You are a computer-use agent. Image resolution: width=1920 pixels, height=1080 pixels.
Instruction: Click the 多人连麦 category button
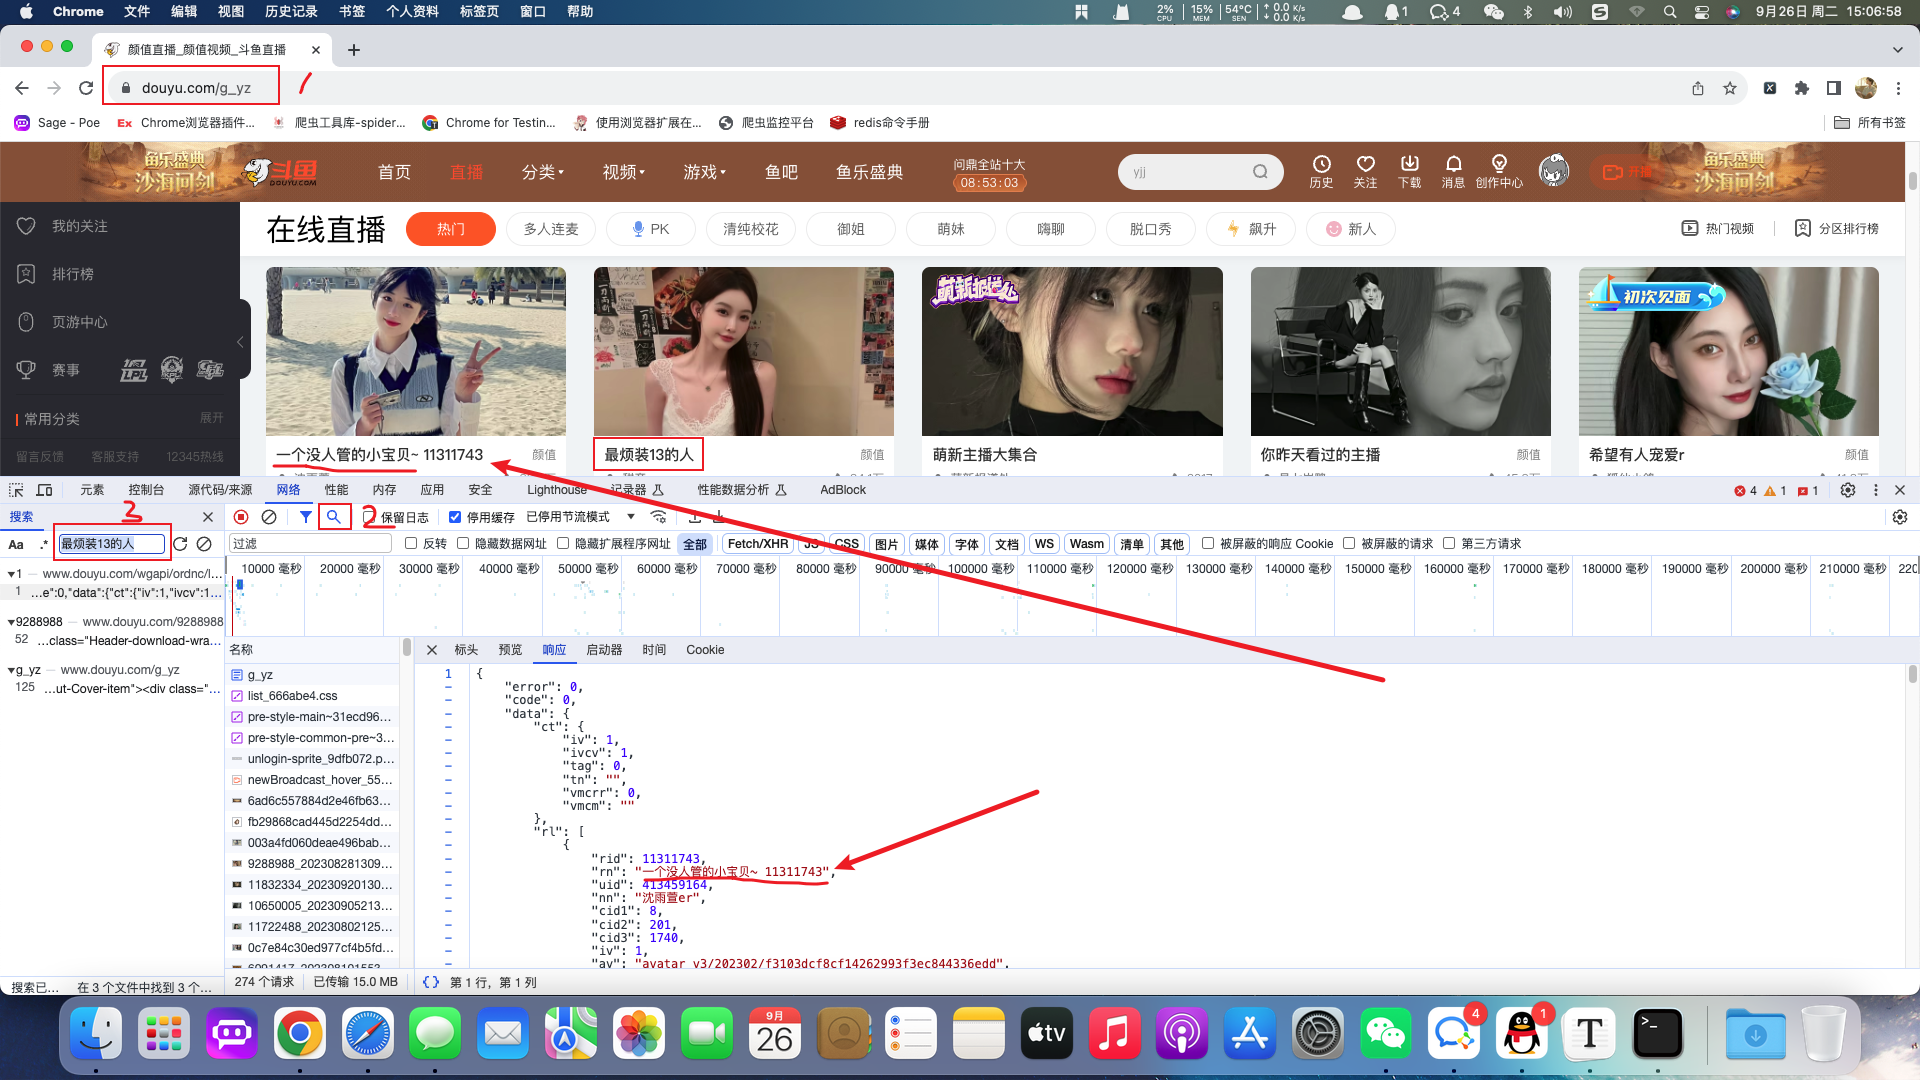coord(551,229)
